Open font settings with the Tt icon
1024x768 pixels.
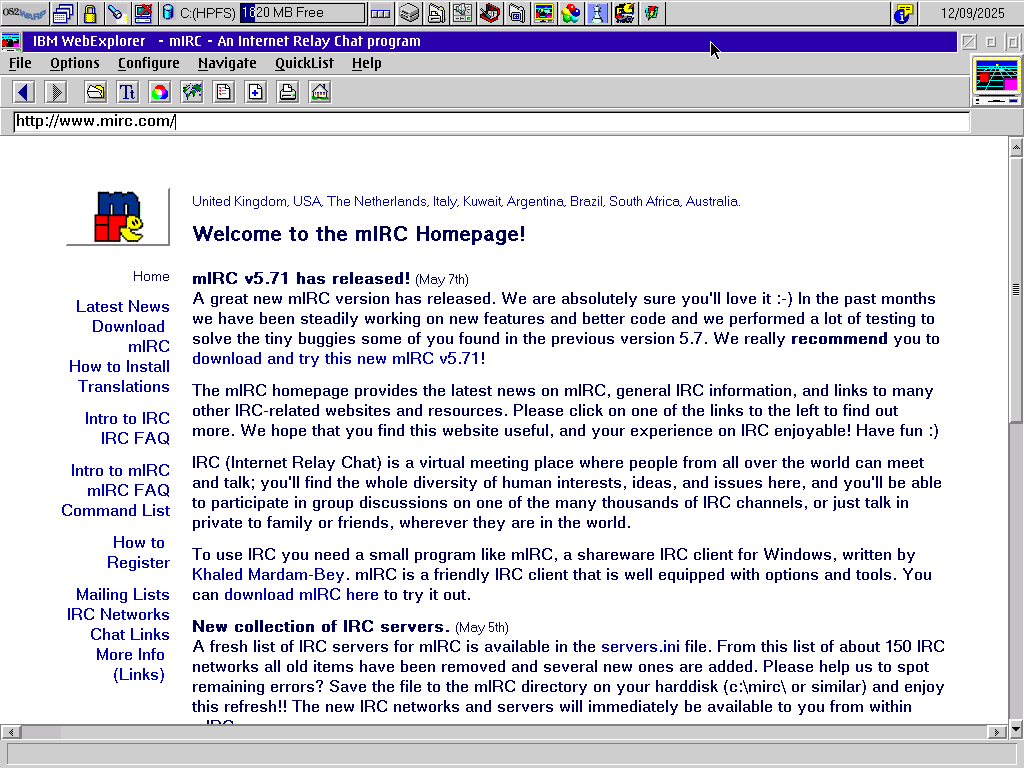128,92
